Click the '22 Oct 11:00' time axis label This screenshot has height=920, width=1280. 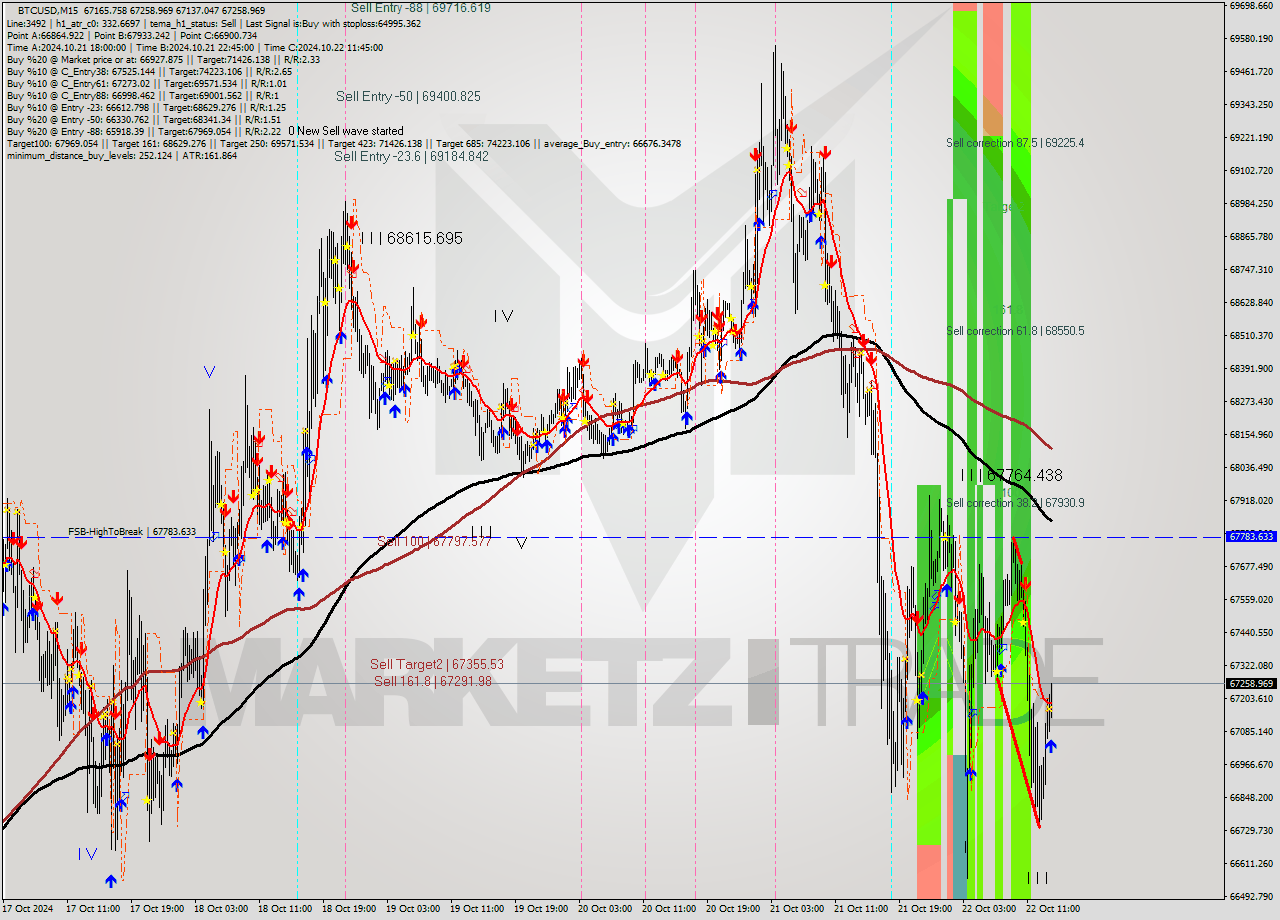coord(1052,909)
